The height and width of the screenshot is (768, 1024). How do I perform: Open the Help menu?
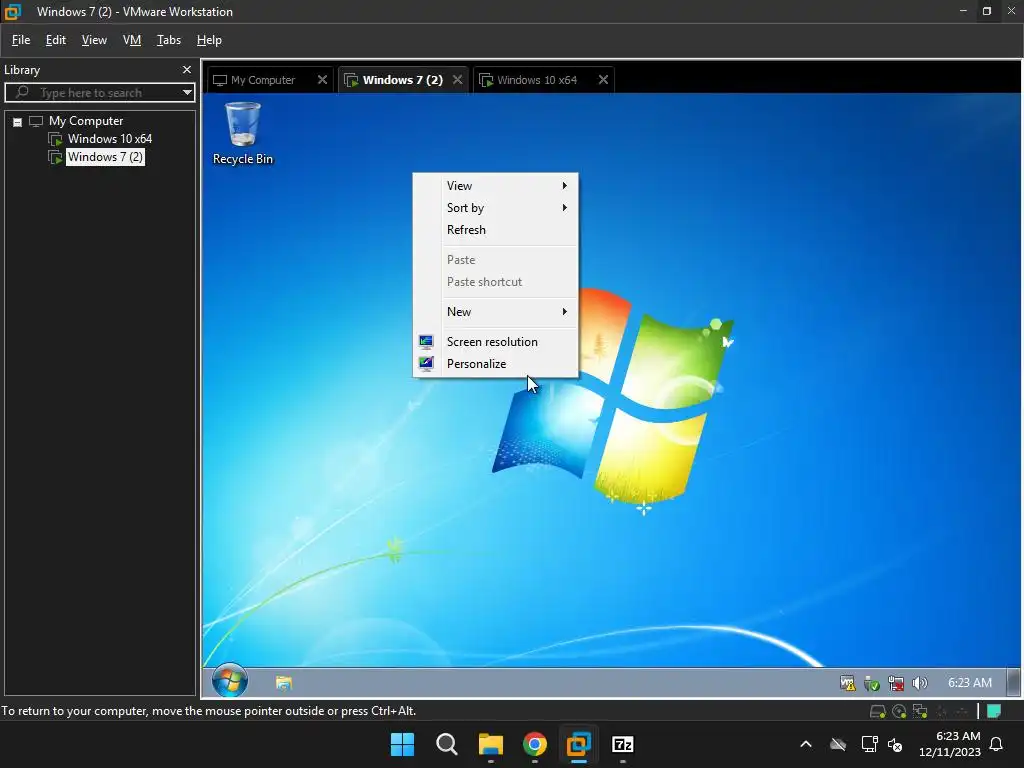pyautogui.click(x=209, y=40)
